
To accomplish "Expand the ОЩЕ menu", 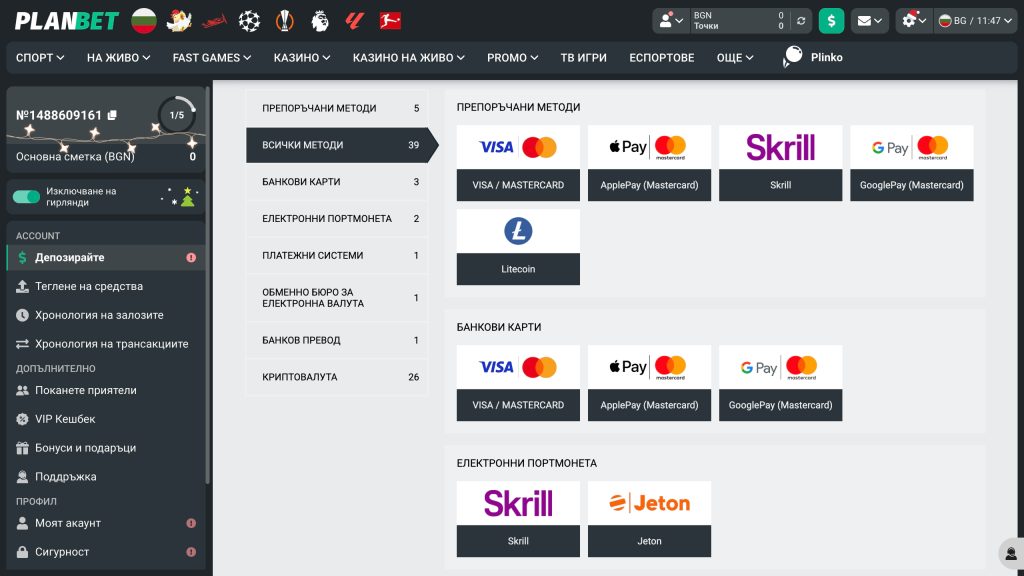I will (x=735, y=58).
